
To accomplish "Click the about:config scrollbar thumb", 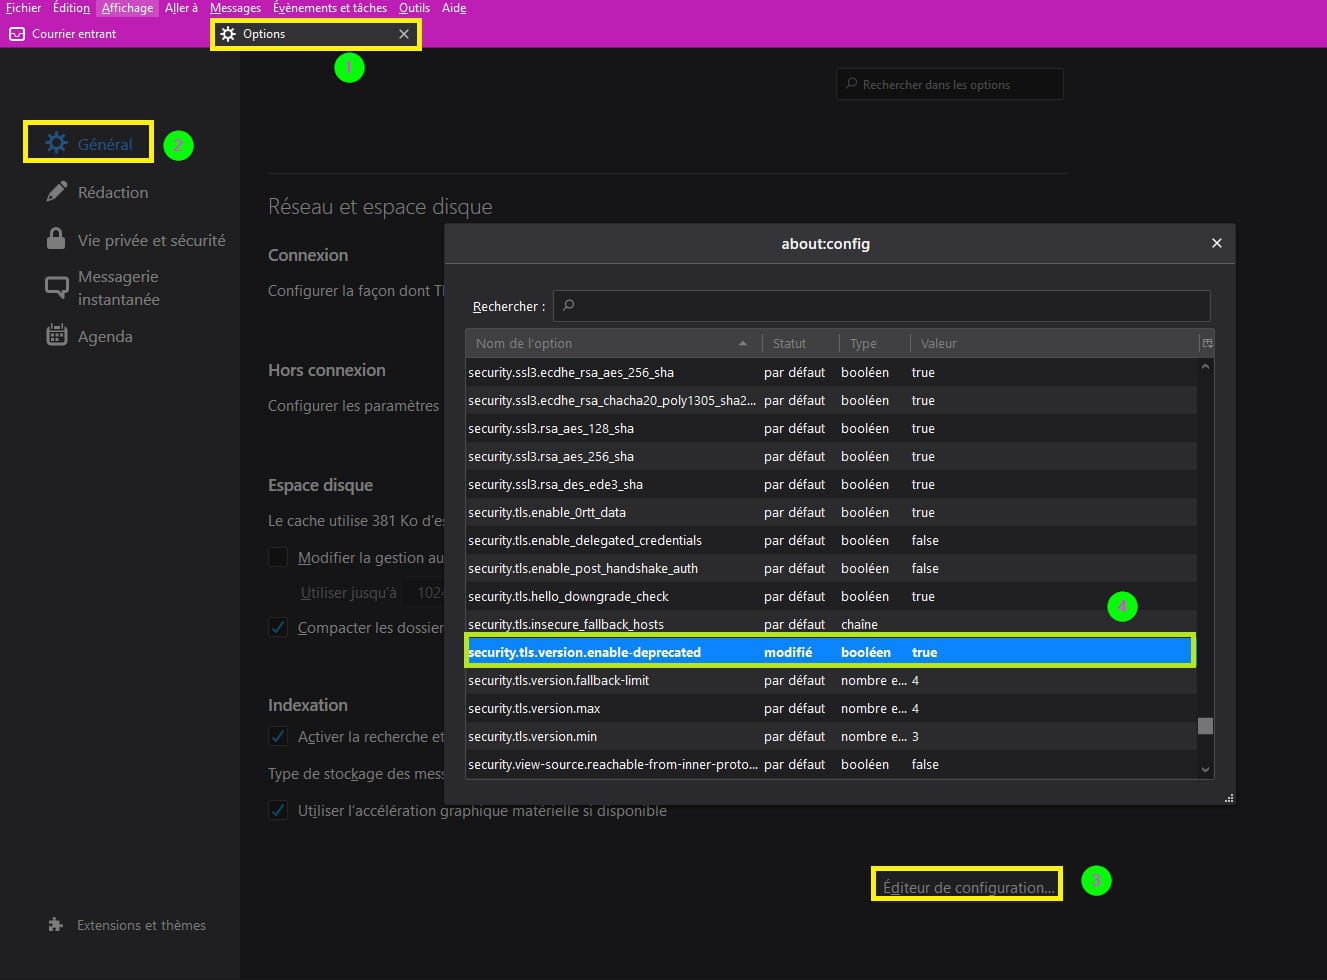I will coord(1205,726).
